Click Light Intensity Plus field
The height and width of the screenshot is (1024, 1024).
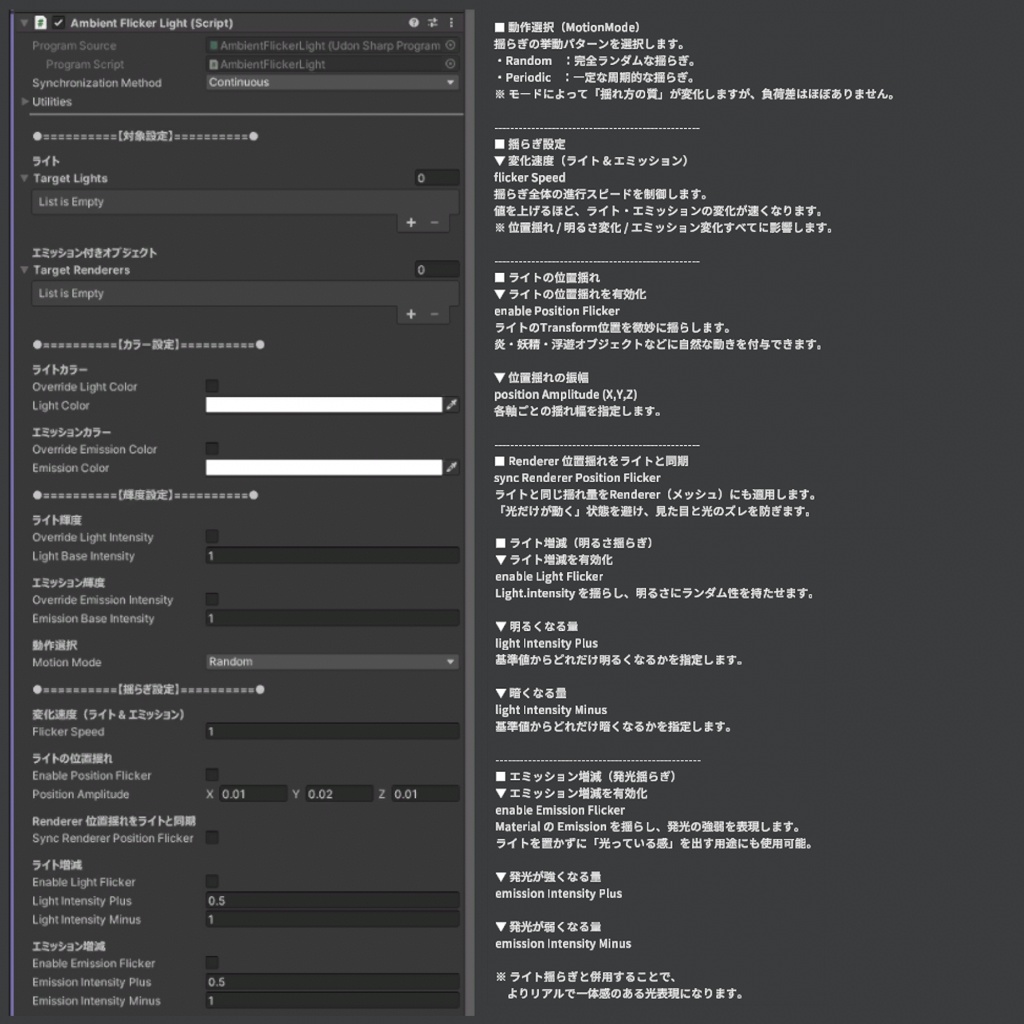point(332,901)
